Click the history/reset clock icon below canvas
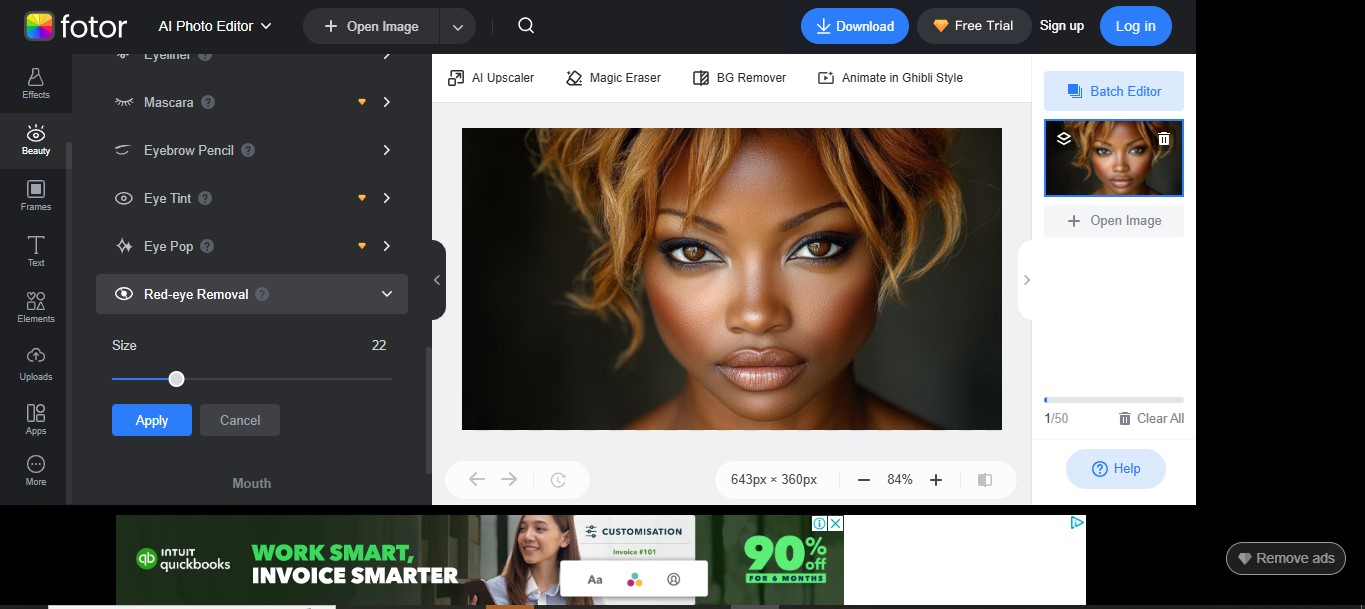 click(x=558, y=479)
